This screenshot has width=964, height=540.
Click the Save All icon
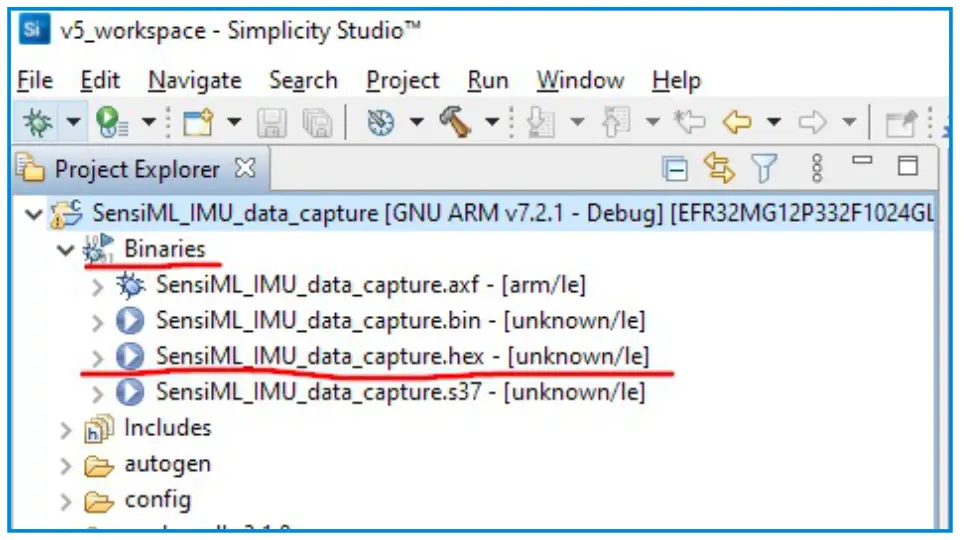pos(317,122)
